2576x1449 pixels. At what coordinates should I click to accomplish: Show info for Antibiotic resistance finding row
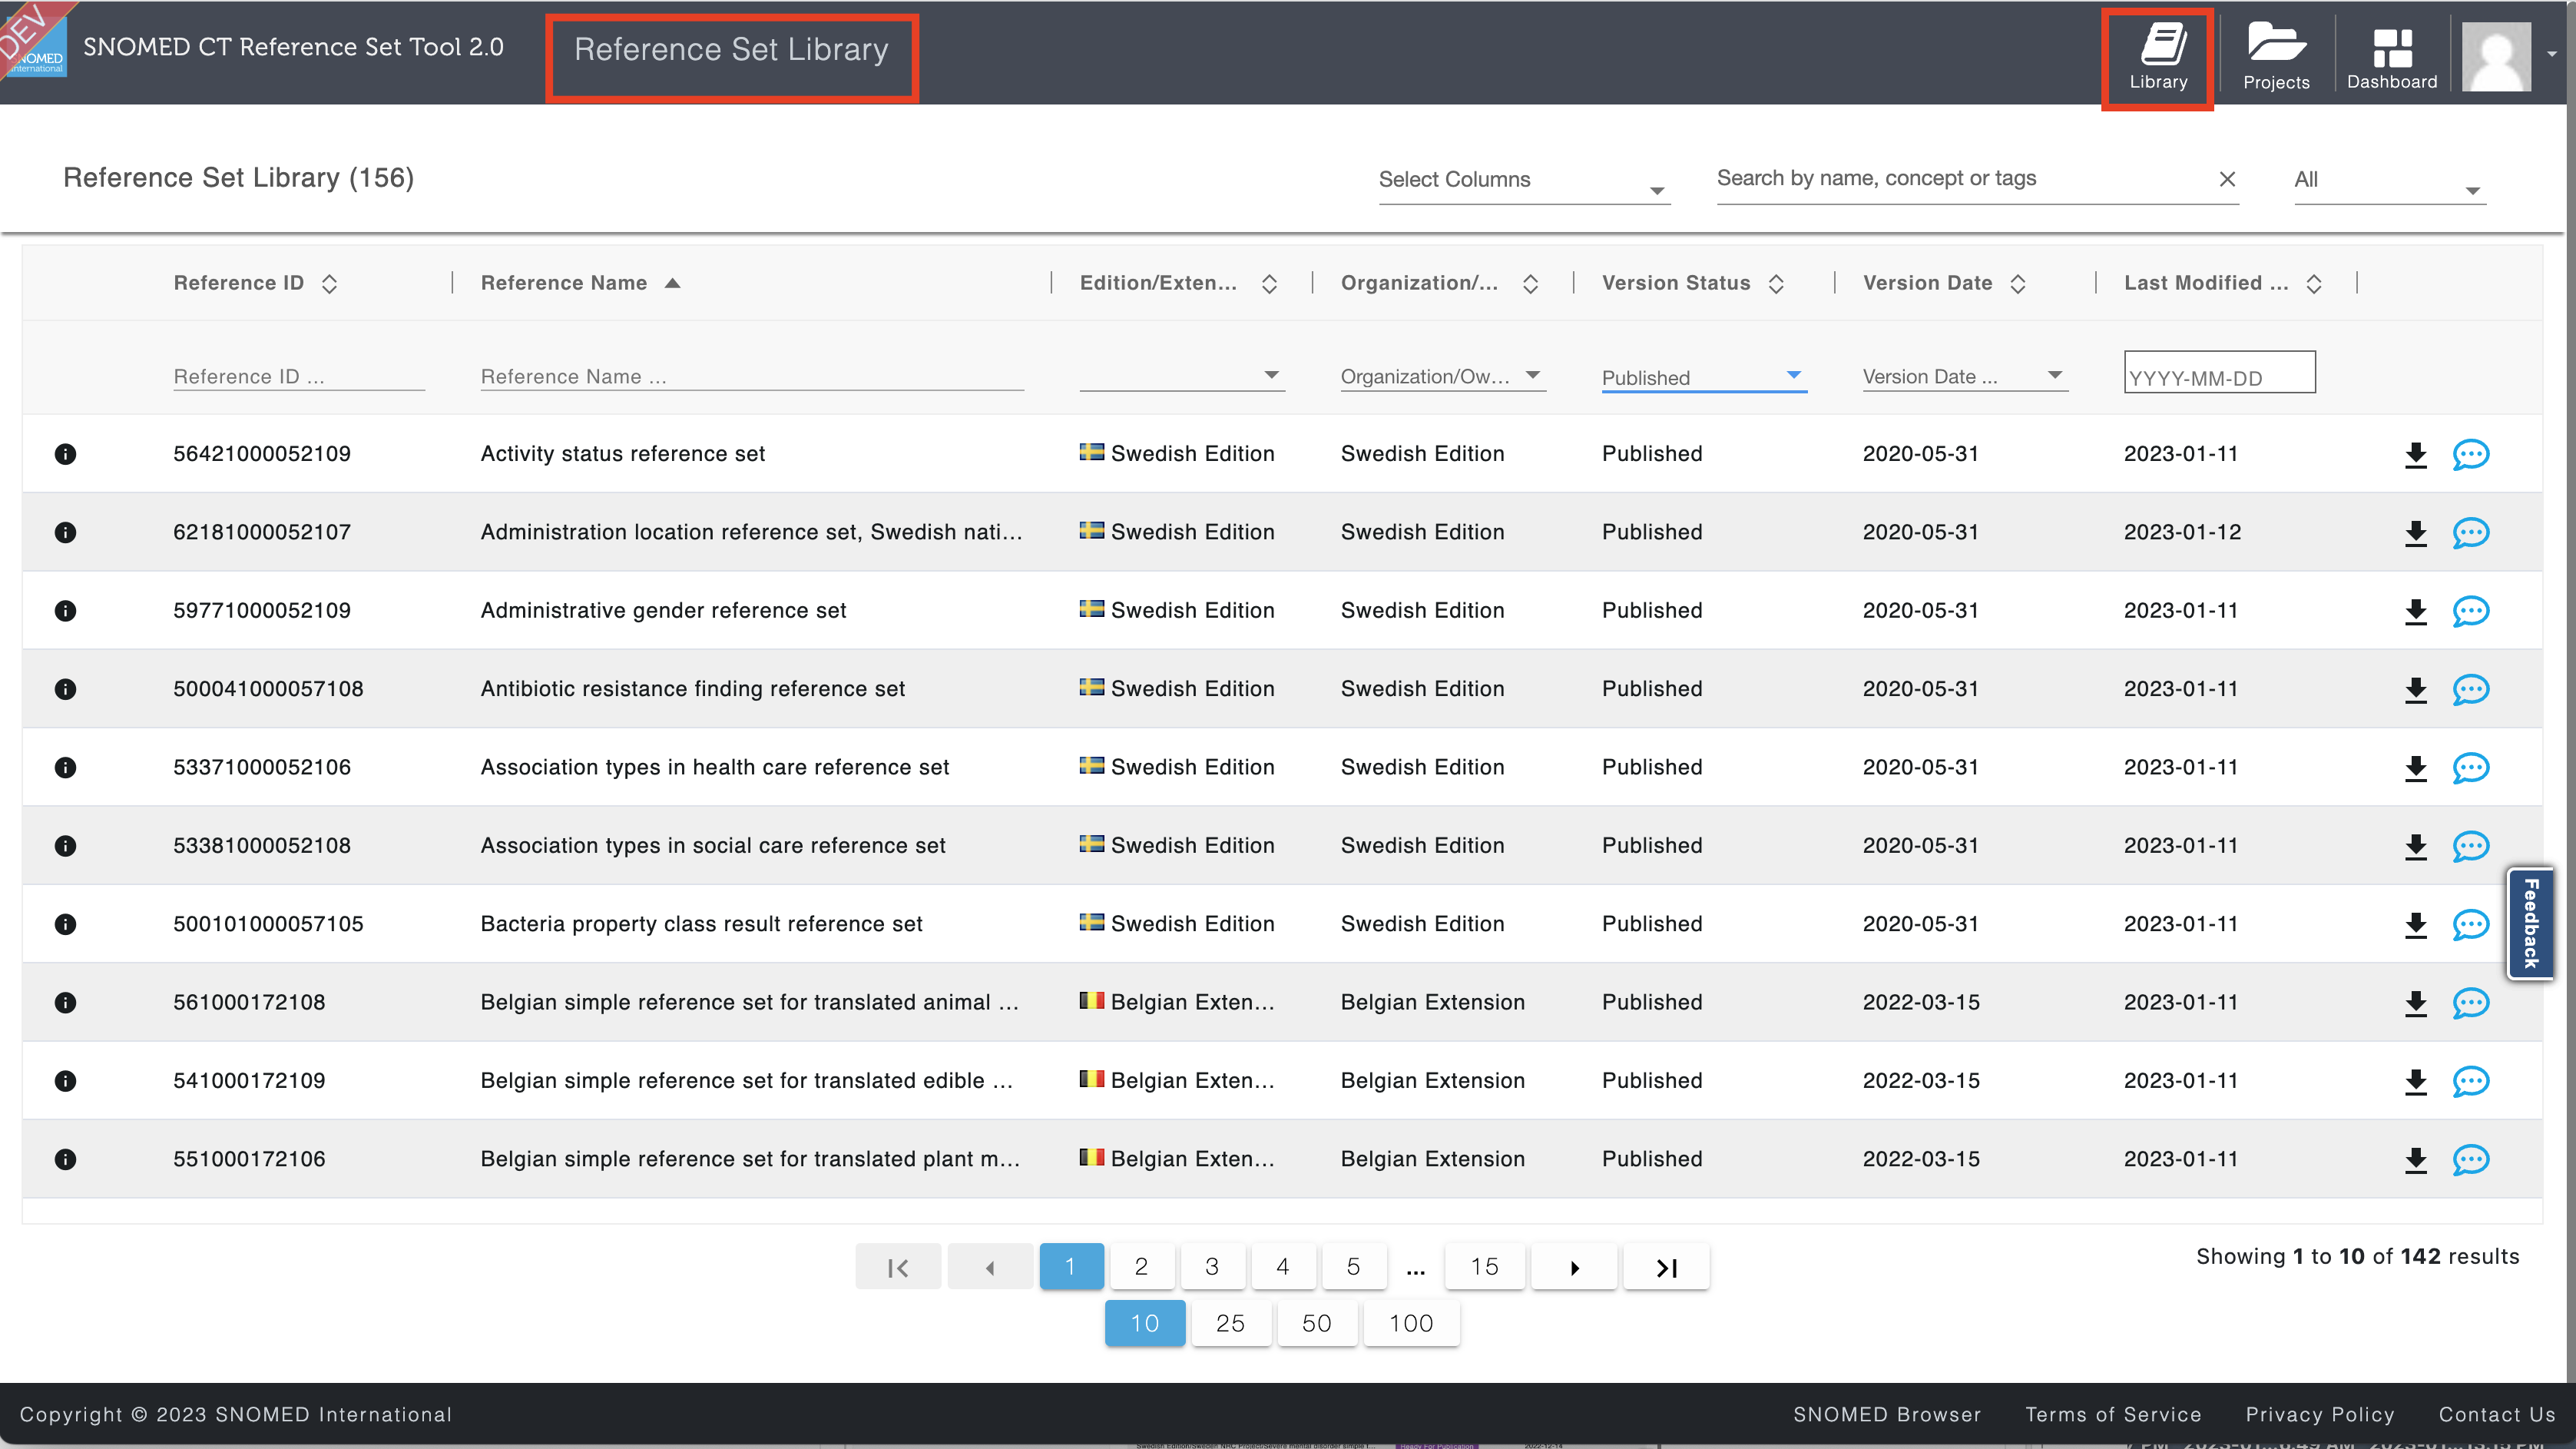65,689
